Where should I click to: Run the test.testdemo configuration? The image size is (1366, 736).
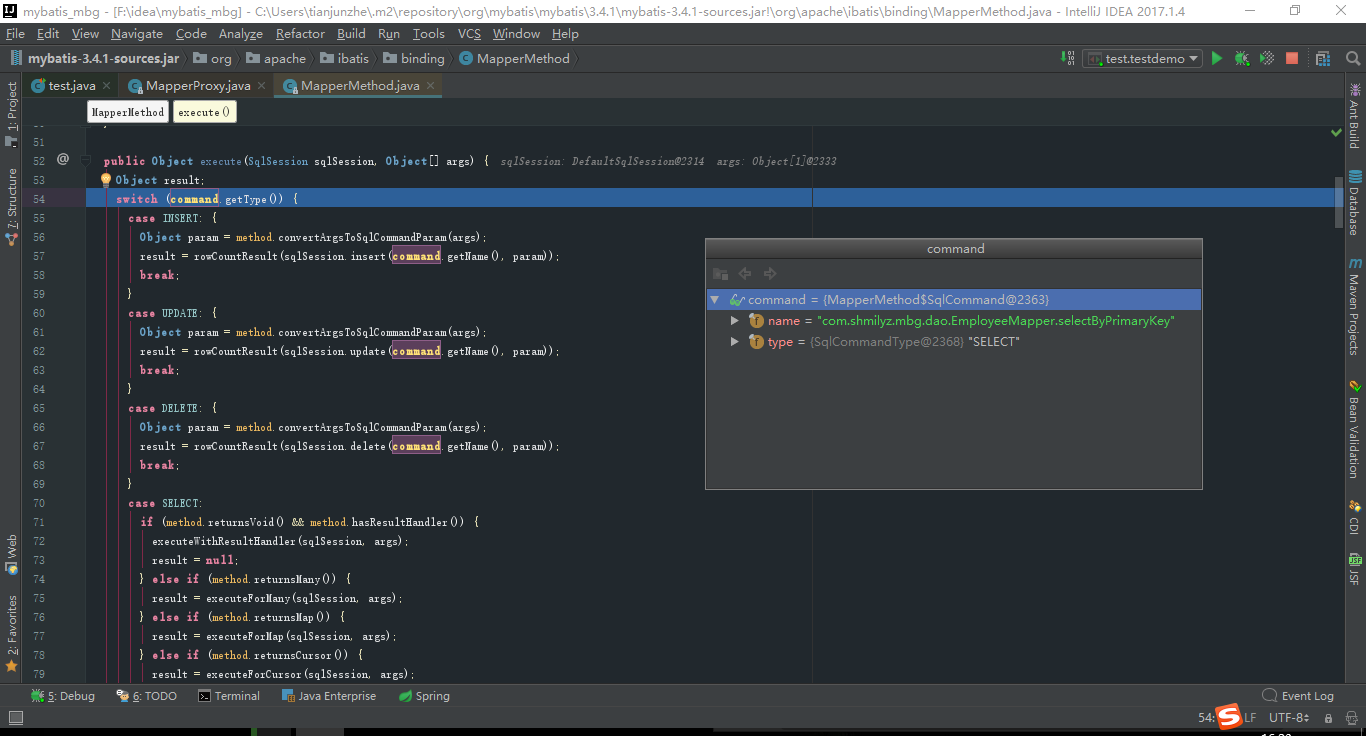click(1217, 58)
